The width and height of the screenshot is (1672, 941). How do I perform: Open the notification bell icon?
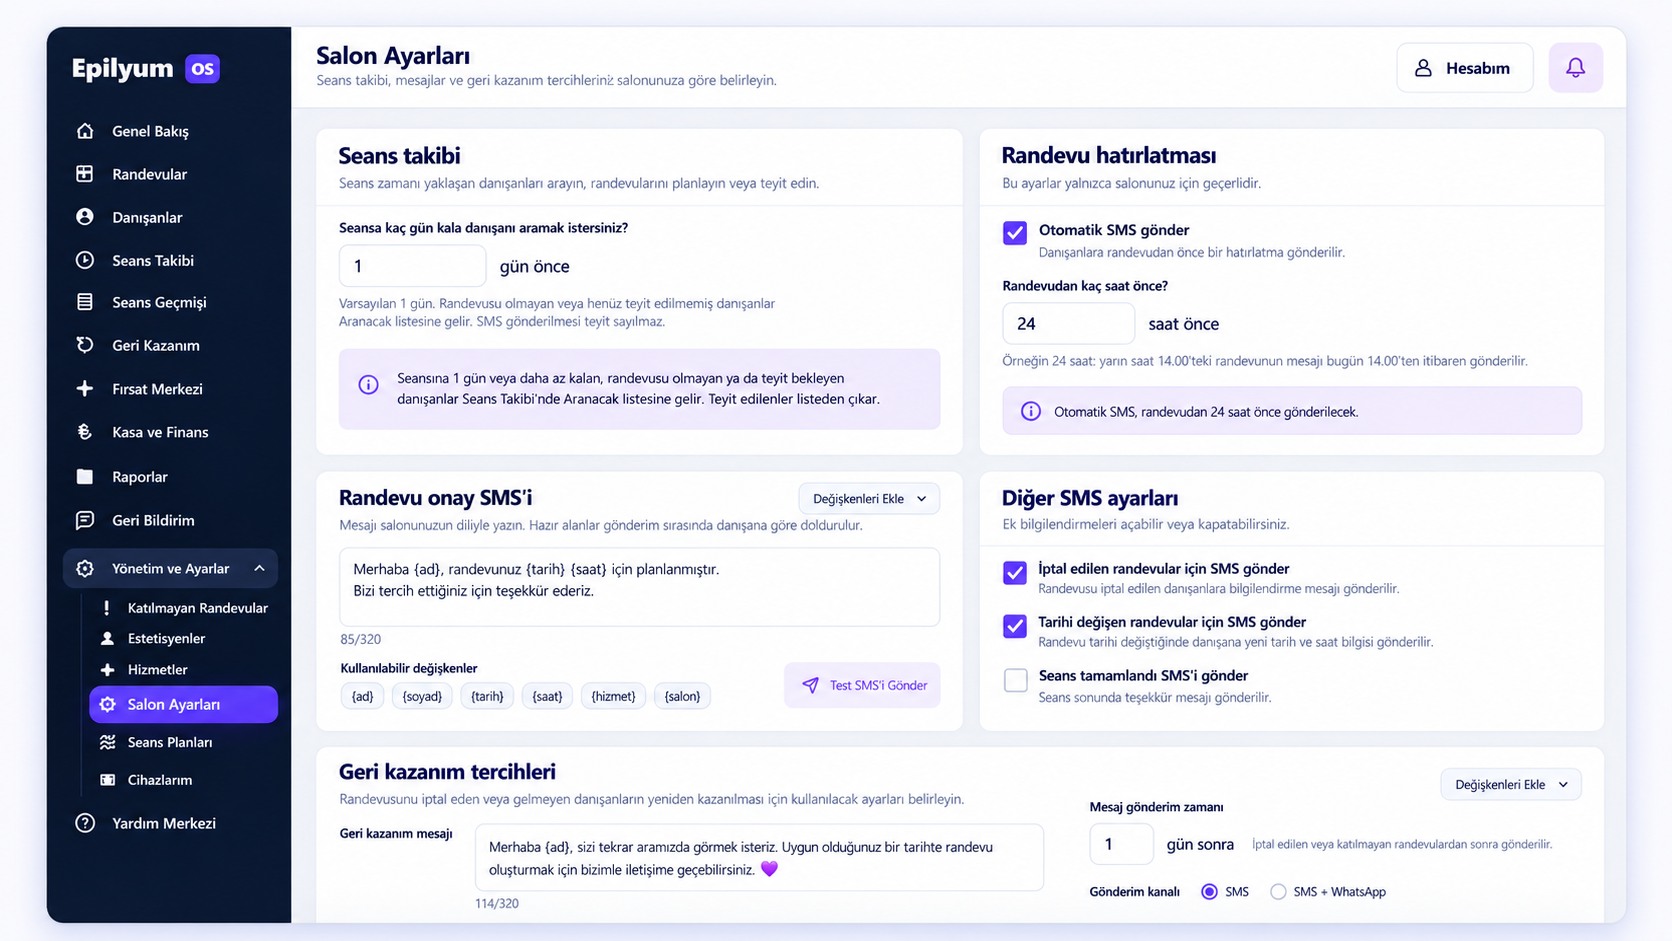1575,68
